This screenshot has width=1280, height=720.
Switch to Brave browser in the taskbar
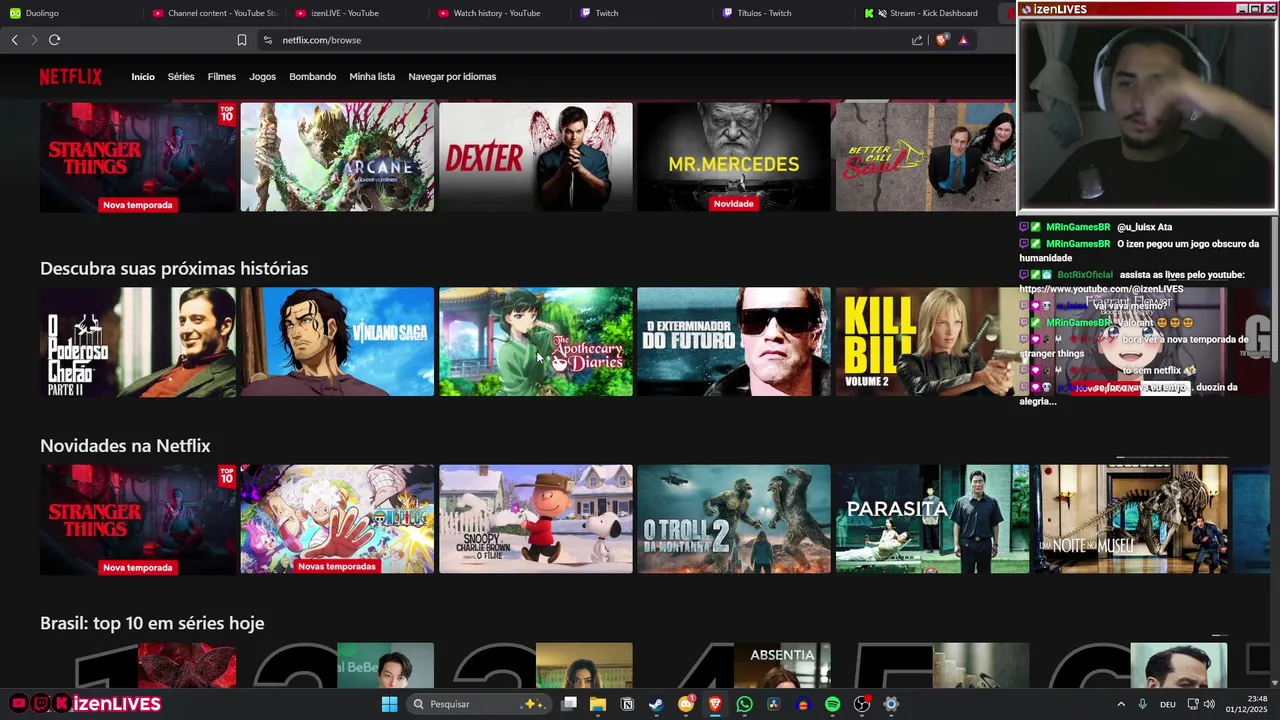(x=715, y=704)
